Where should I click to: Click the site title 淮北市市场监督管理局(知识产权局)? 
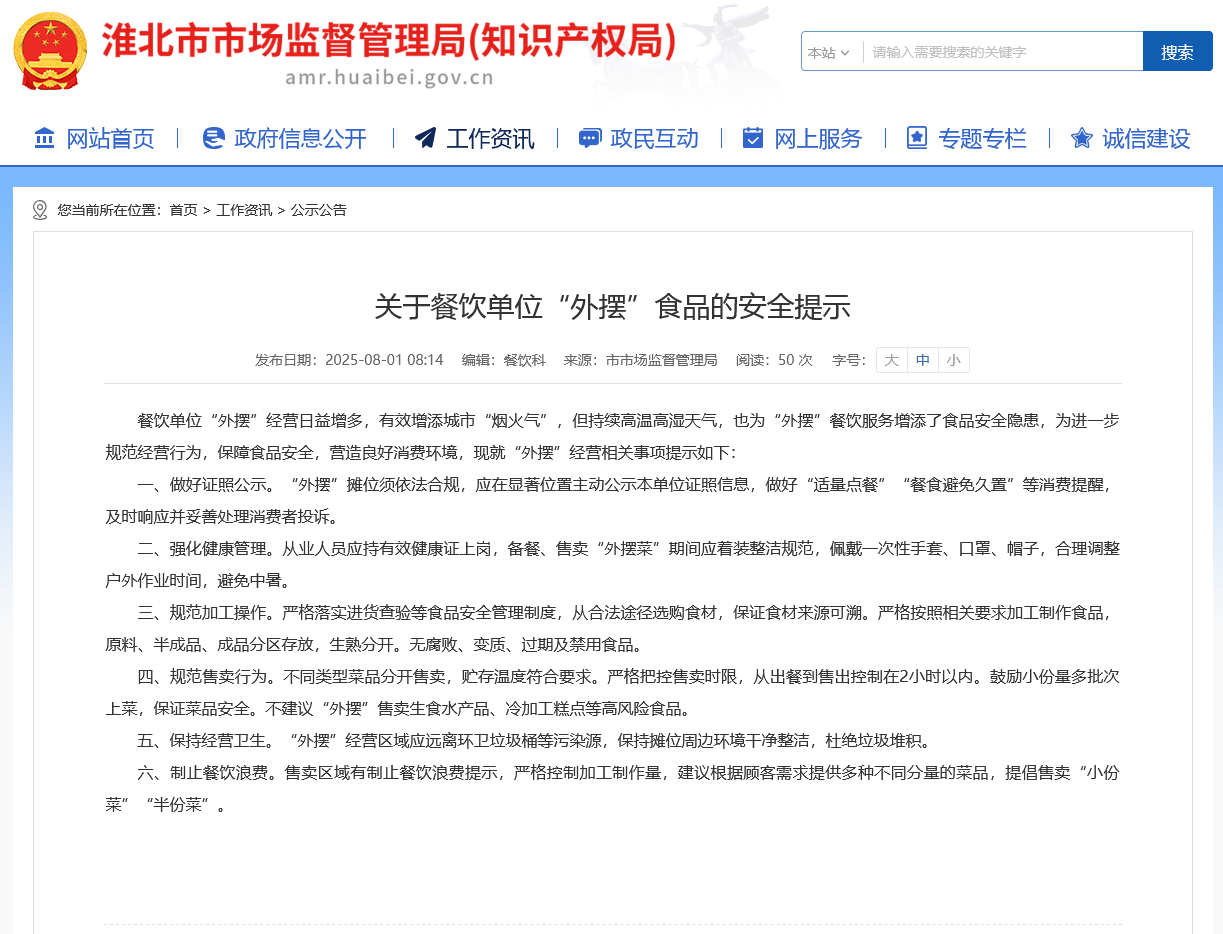[389, 40]
